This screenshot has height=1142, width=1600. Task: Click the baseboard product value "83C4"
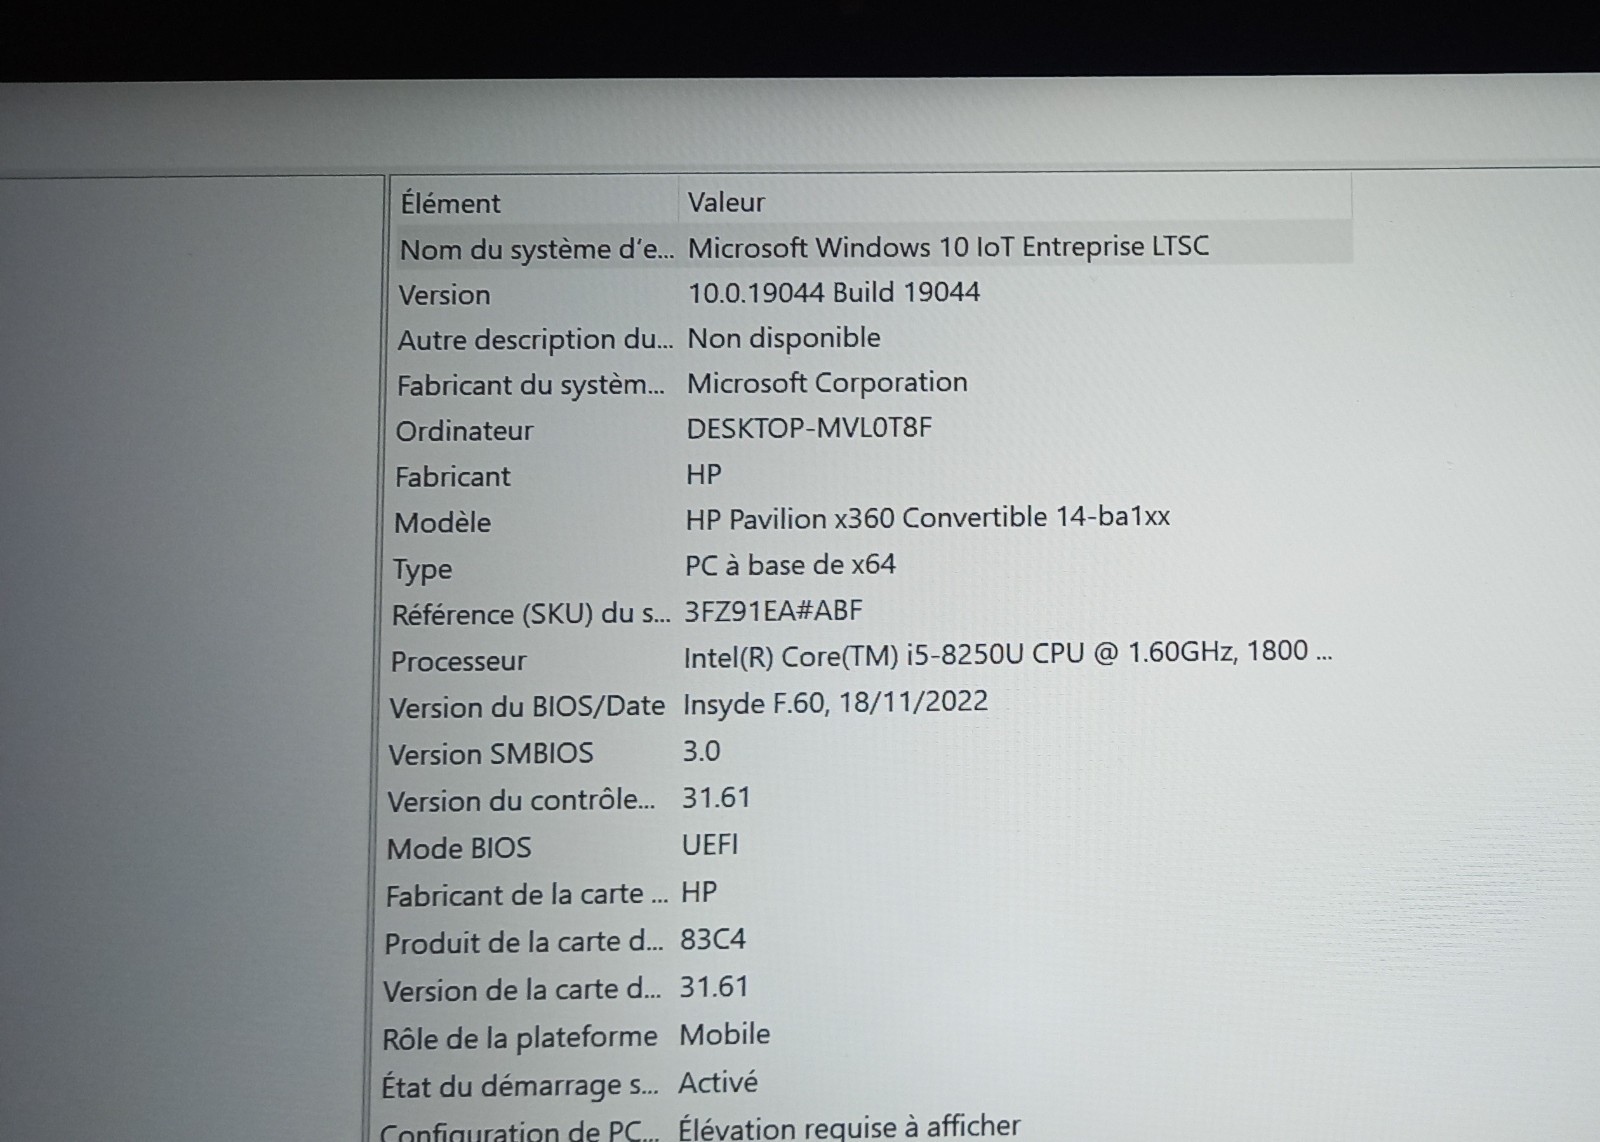click(713, 940)
